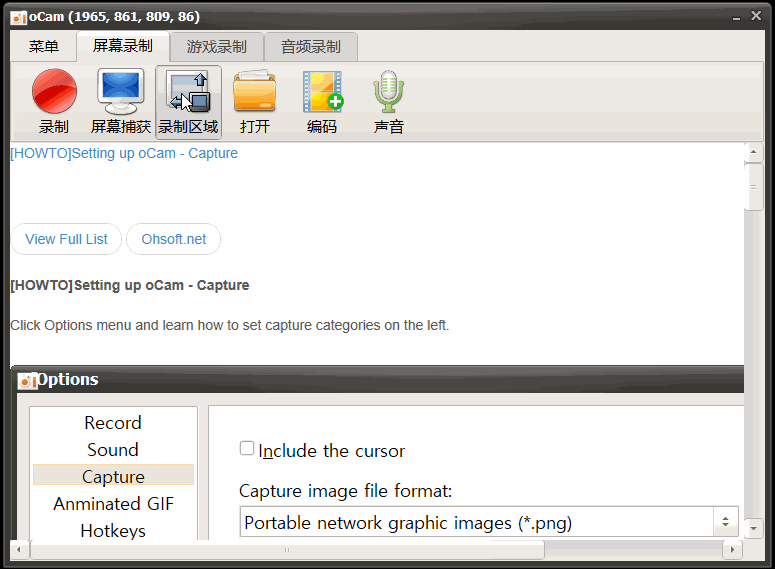Open output folder via 打开 icon
The height and width of the screenshot is (569, 775).
click(255, 101)
